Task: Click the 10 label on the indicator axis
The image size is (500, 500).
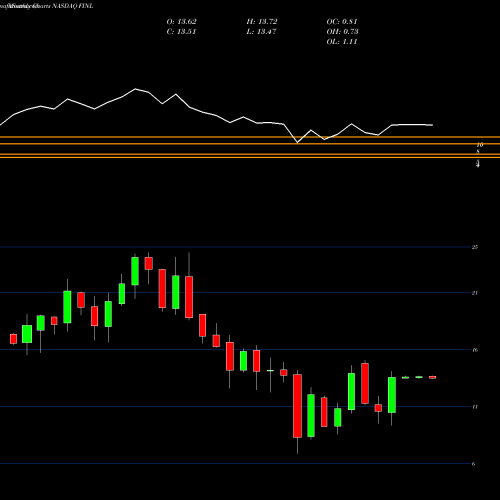Action: 480,145
